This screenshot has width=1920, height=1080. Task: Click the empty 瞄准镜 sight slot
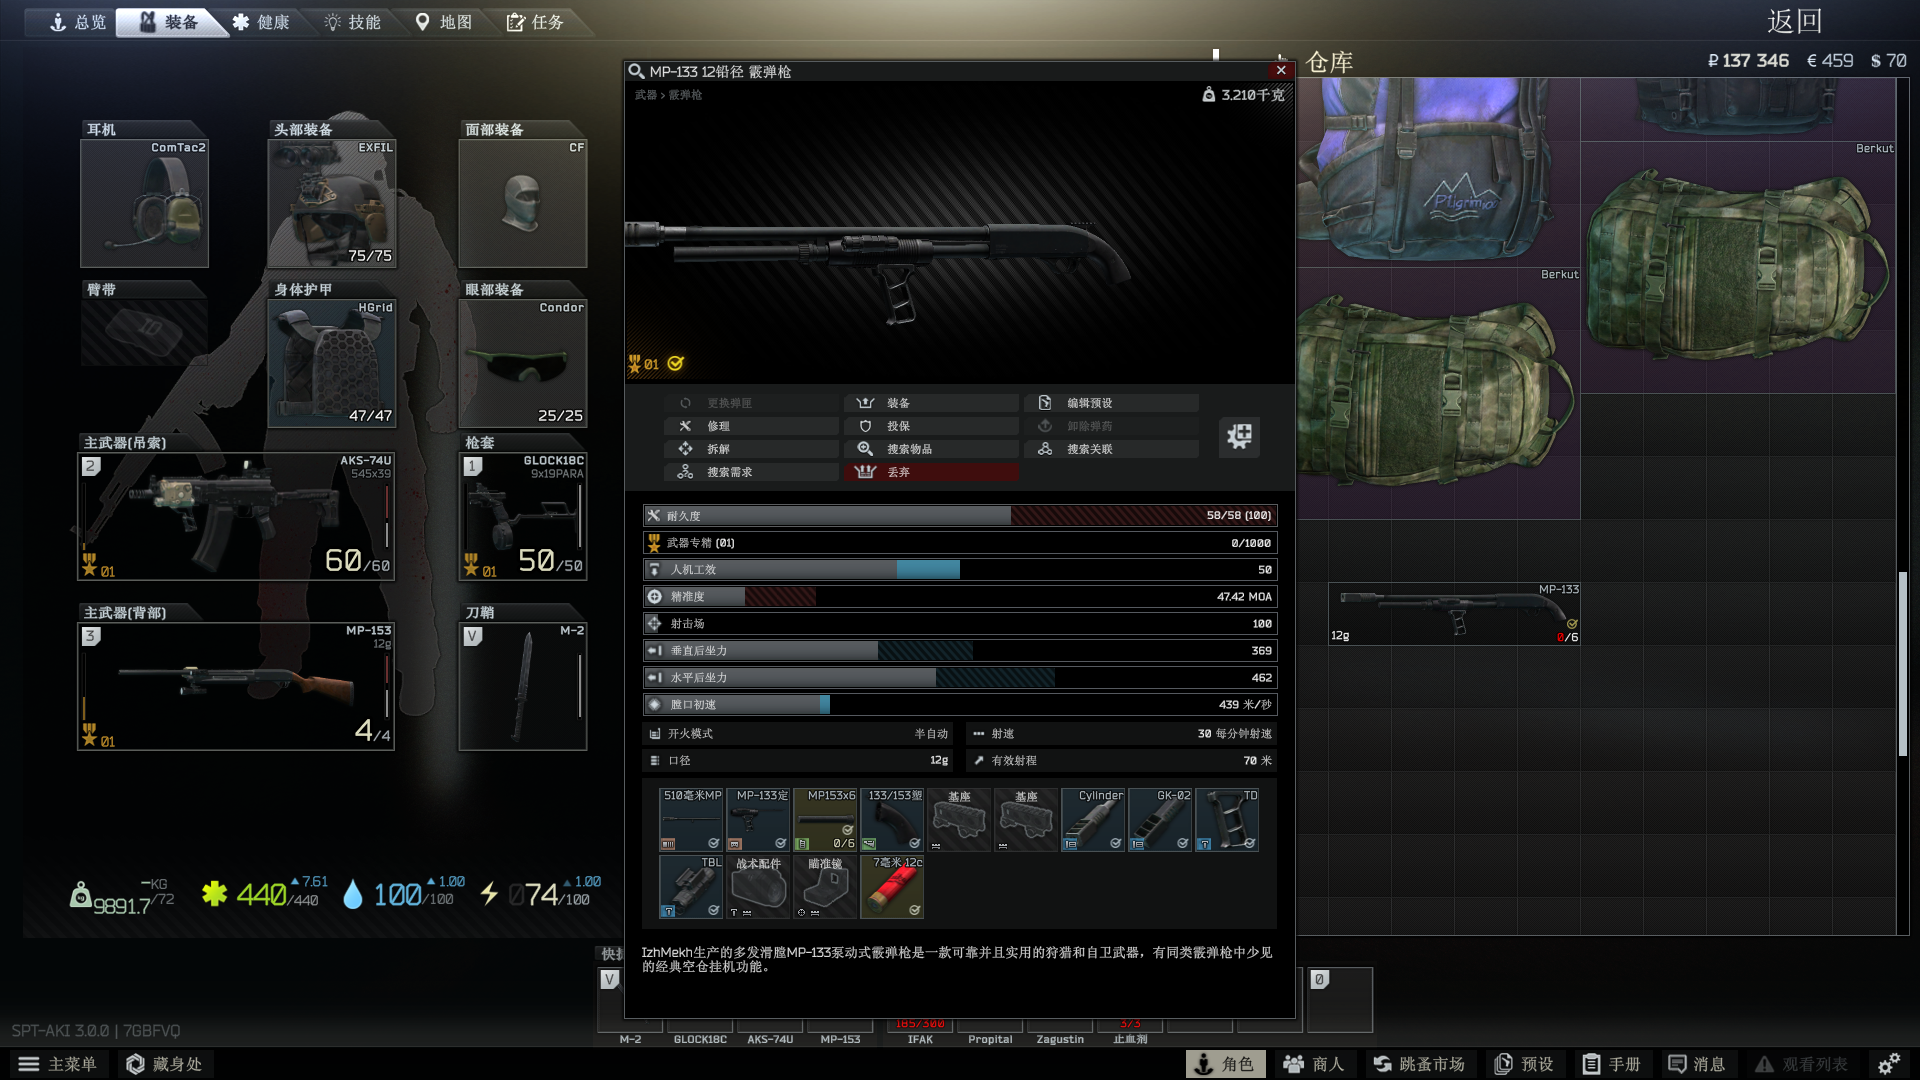coord(825,886)
